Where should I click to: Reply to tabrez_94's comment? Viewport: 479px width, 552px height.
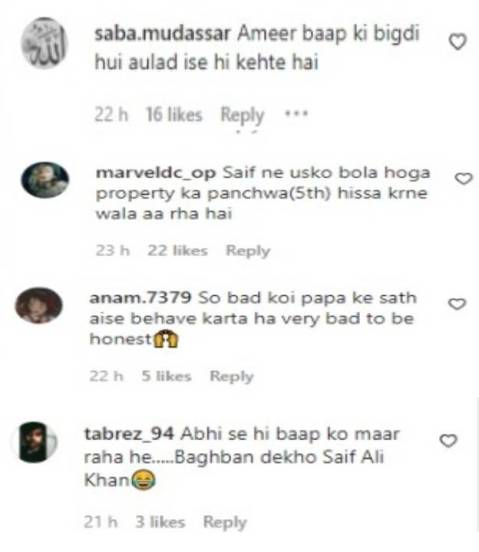pyautogui.click(x=225, y=522)
